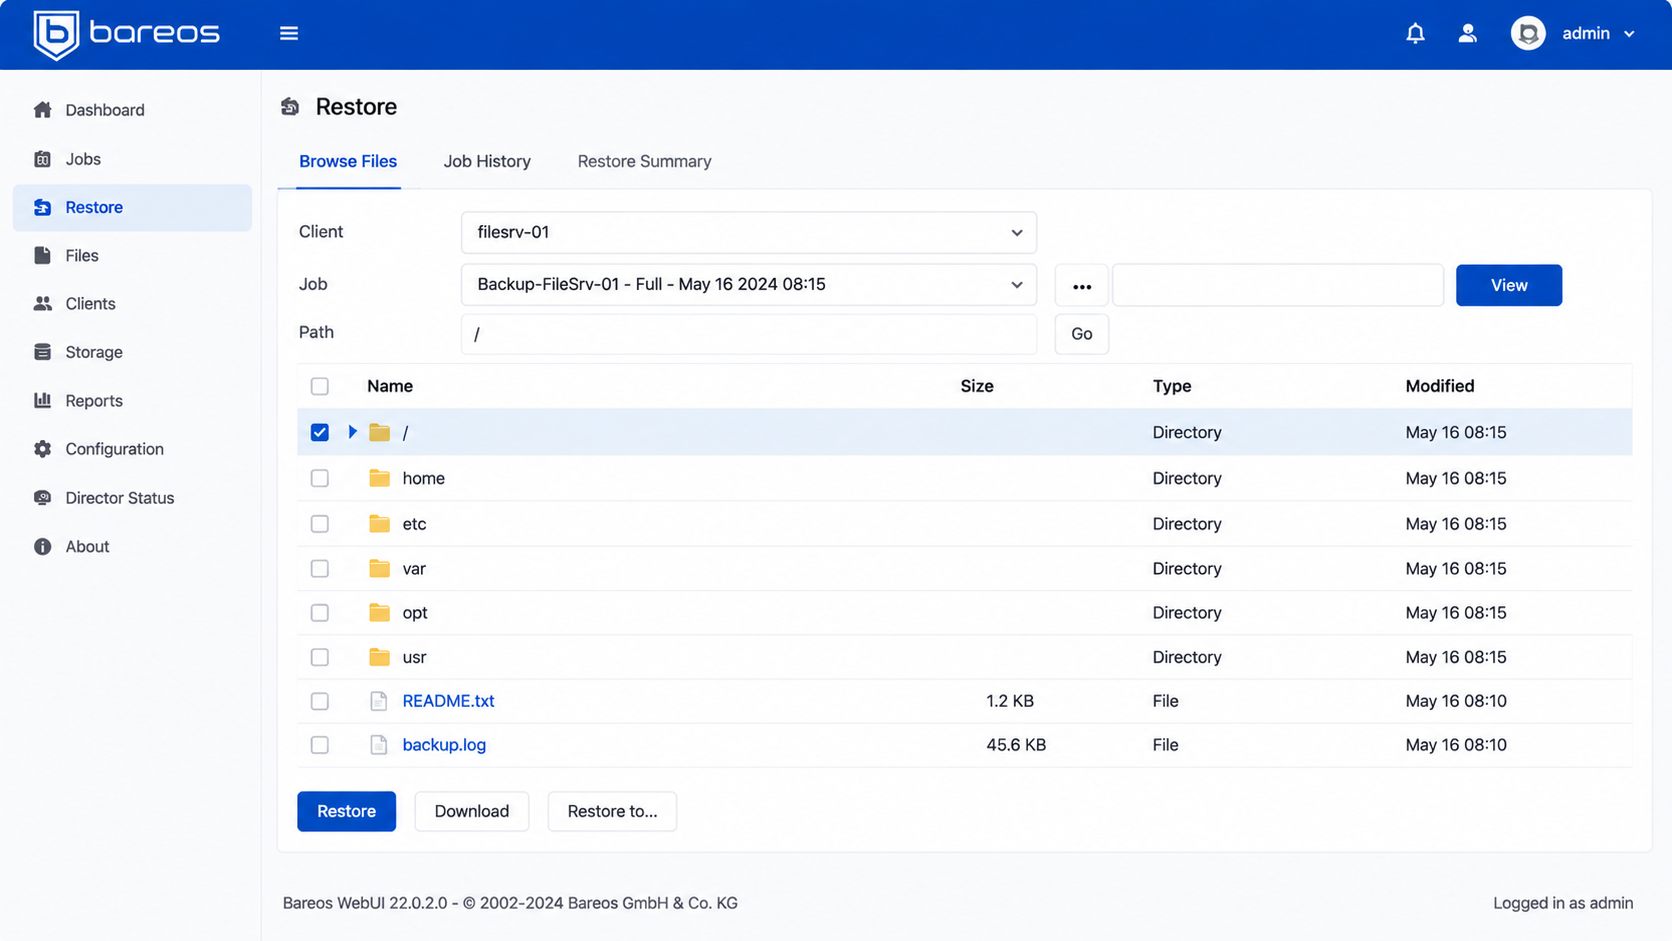Click the backup.log file icon
This screenshot has height=941, width=1672.
pyautogui.click(x=379, y=745)
